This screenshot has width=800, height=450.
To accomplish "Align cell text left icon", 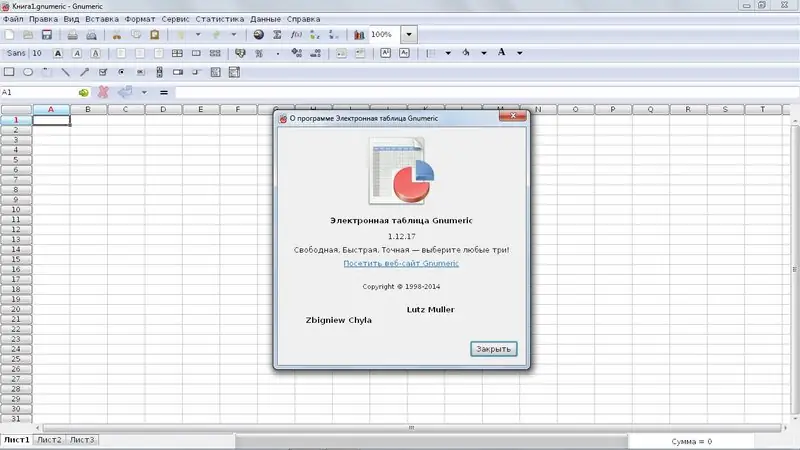I will [121, 53].
